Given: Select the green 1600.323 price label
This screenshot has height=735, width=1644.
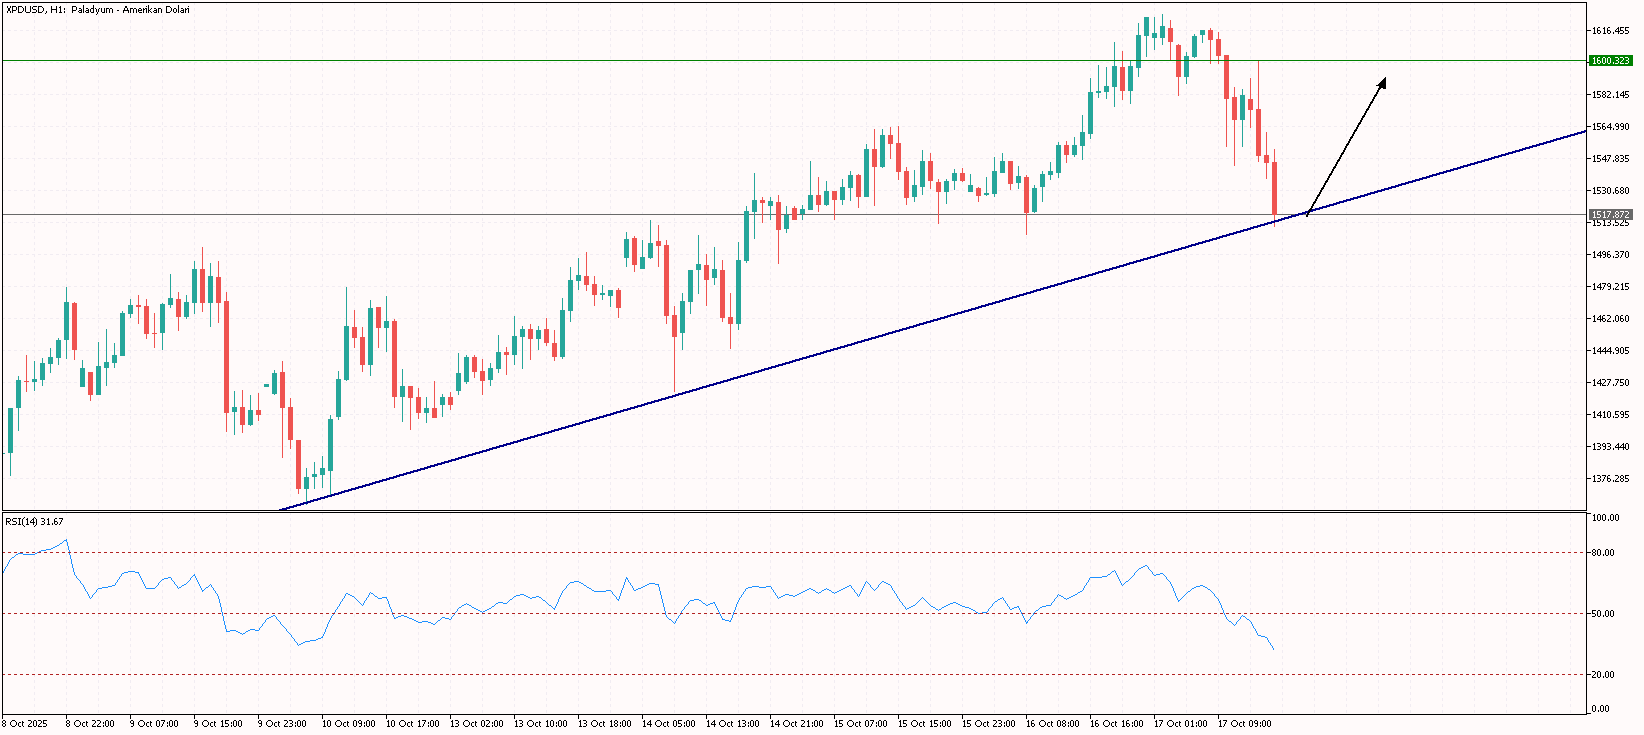Looking at the screenshot, I should (1610, 61).
